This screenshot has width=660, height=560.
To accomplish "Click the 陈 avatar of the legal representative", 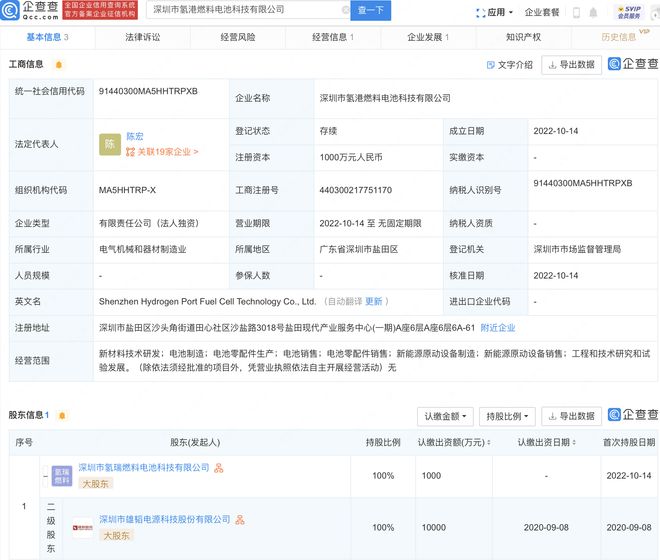I will (110, 144).
